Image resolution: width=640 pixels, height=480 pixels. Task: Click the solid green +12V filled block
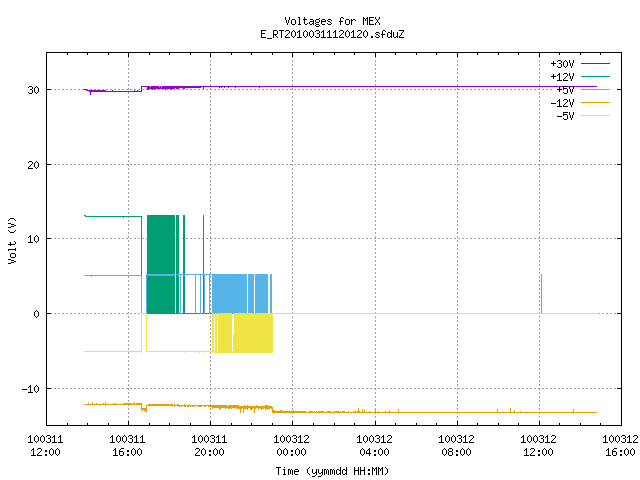point(161,264)
